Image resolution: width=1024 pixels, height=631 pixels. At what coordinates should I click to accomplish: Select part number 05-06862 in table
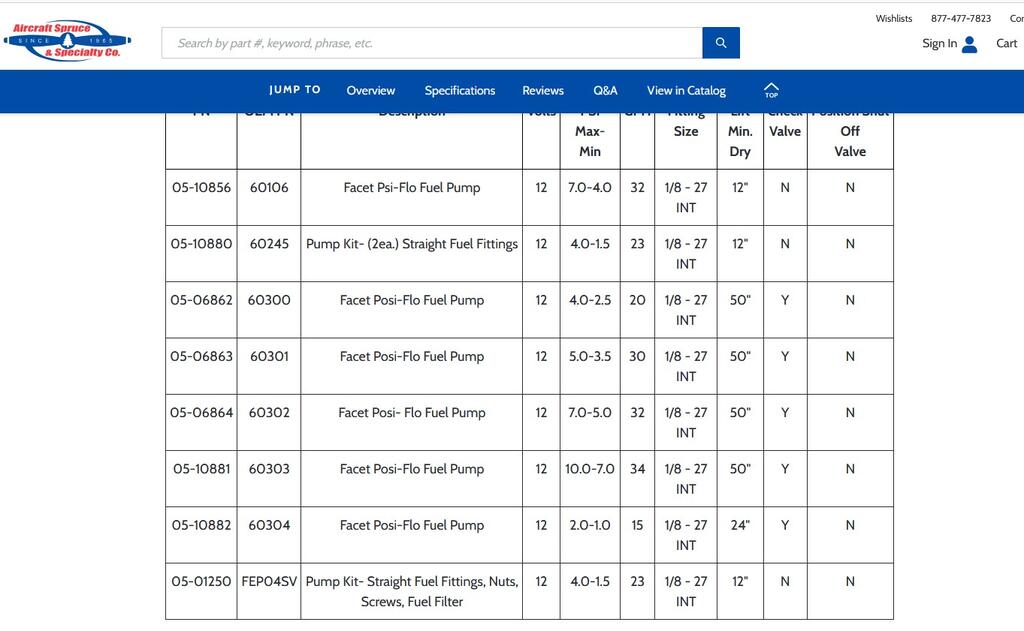point(201,300)
